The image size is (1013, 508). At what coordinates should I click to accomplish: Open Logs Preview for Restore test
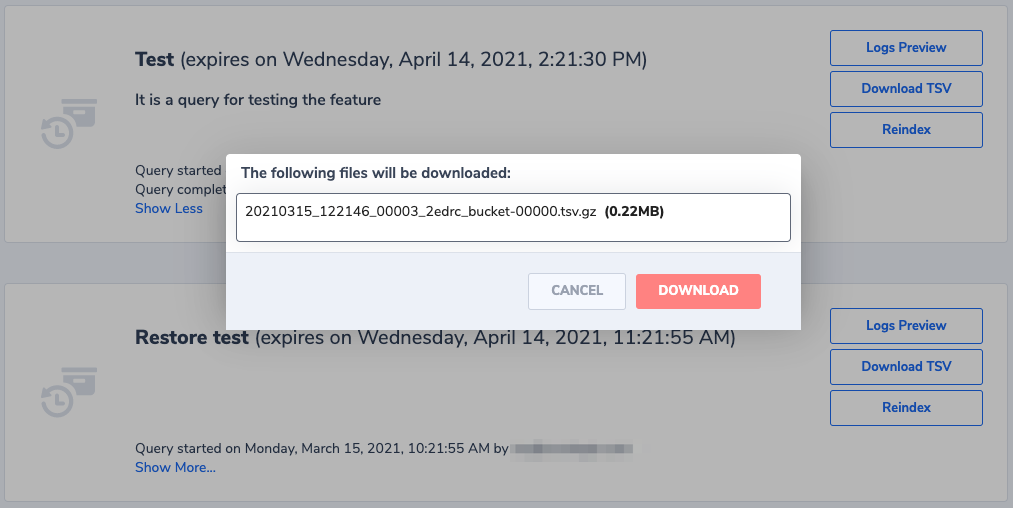pyautogui.click(x=906, y=326)
